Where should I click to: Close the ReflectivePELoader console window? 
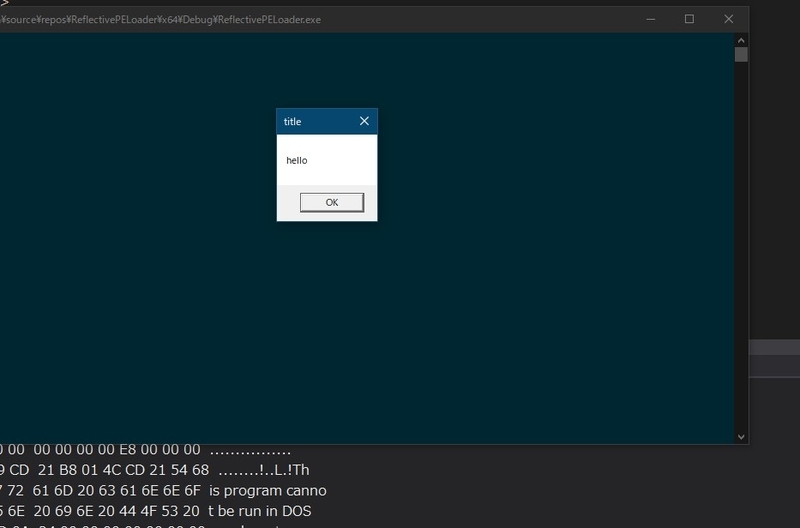(729, 19)
